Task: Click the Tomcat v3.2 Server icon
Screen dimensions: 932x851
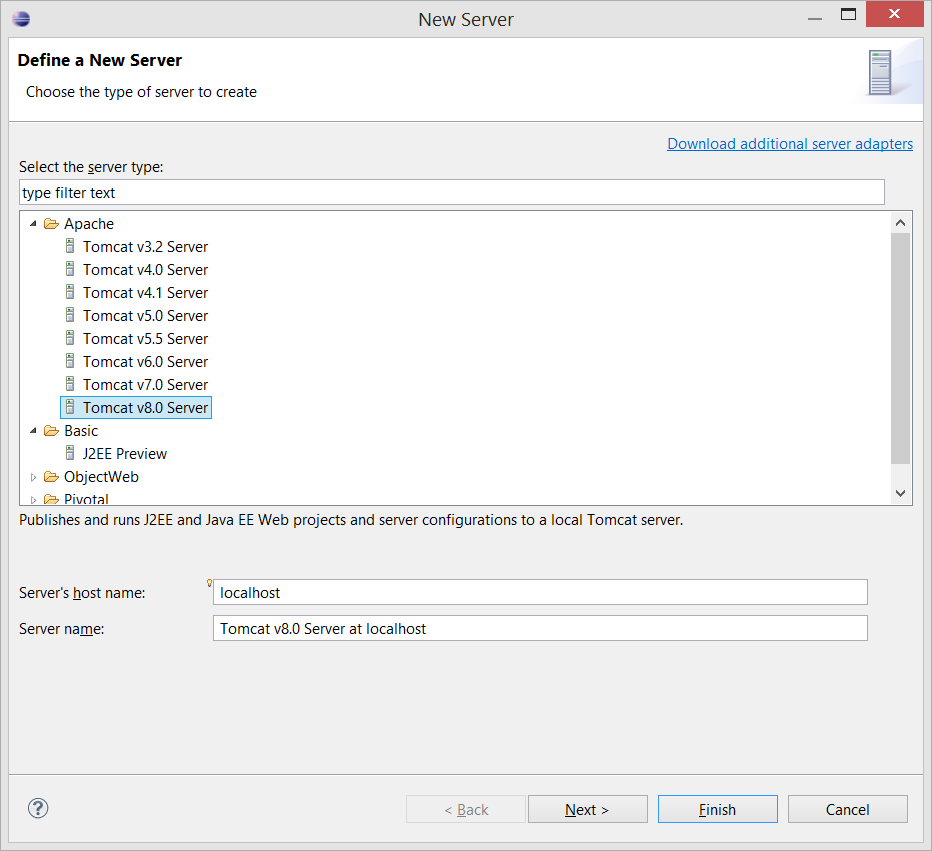Action: tap(70, 246)
